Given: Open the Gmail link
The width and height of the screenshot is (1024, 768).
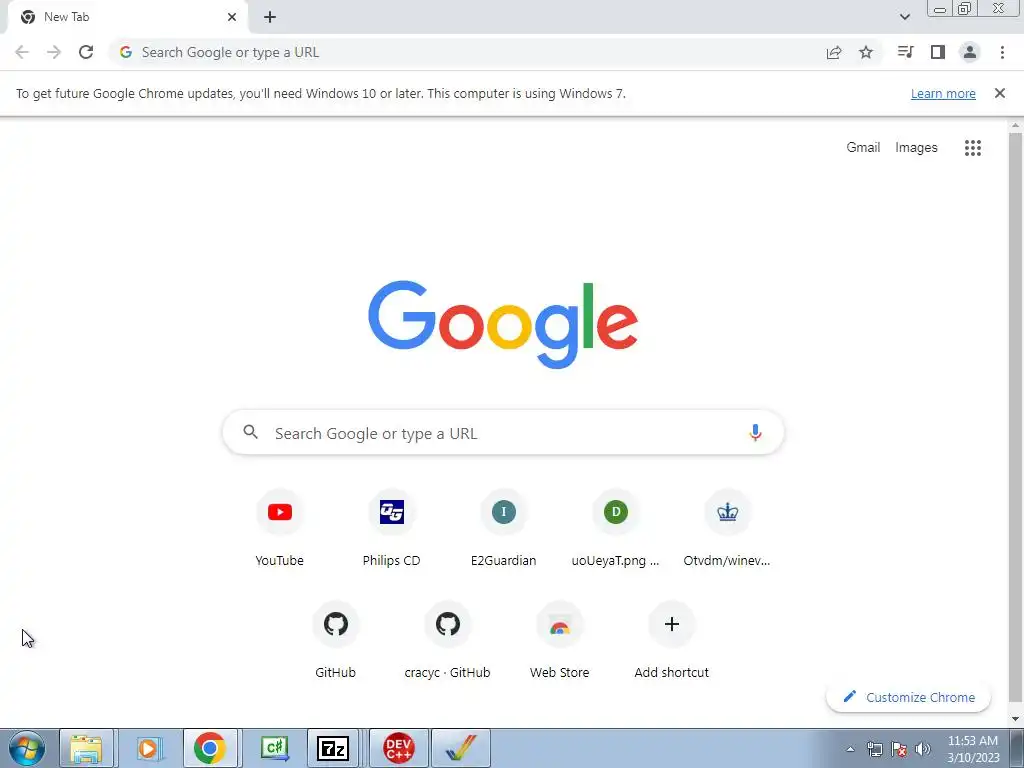Looking at the screenshot, I should [863, 148].
